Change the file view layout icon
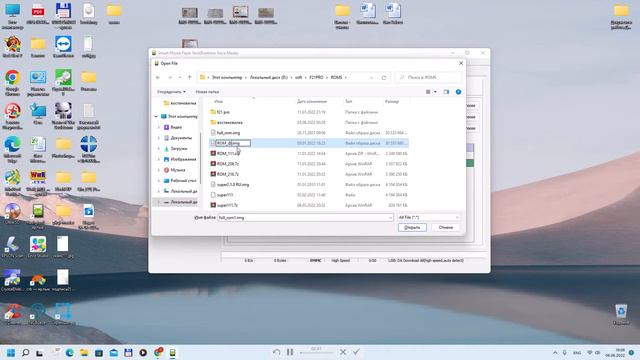640x360 pixels. (x=428, y=92)
